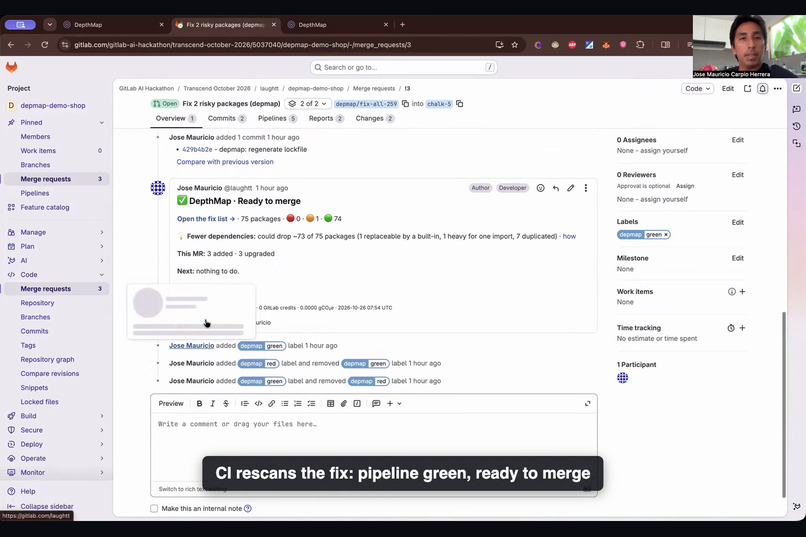Check Make this an internal note
Image resolution: width=806 pixels, height=537 pixels.
[x=154, y=508]
